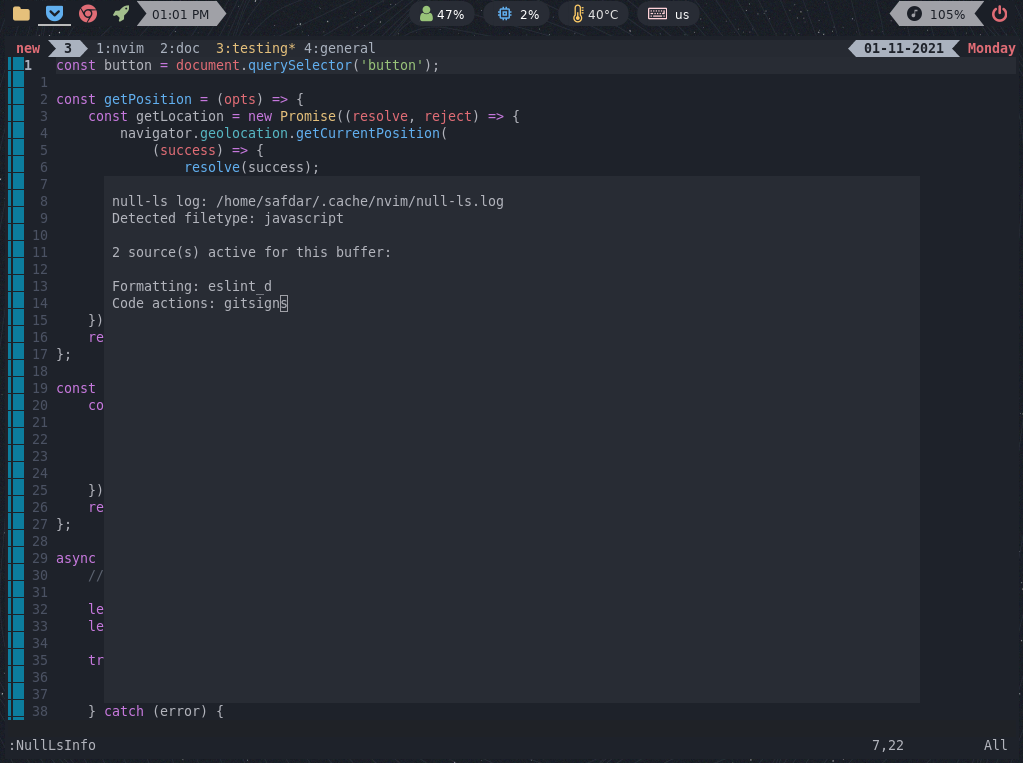Image resolution: width=1023 pixels, height=763 pixels.
Task: Switch to tmux window 4:general
Action: pyautogui.click(x=339, y=48)
